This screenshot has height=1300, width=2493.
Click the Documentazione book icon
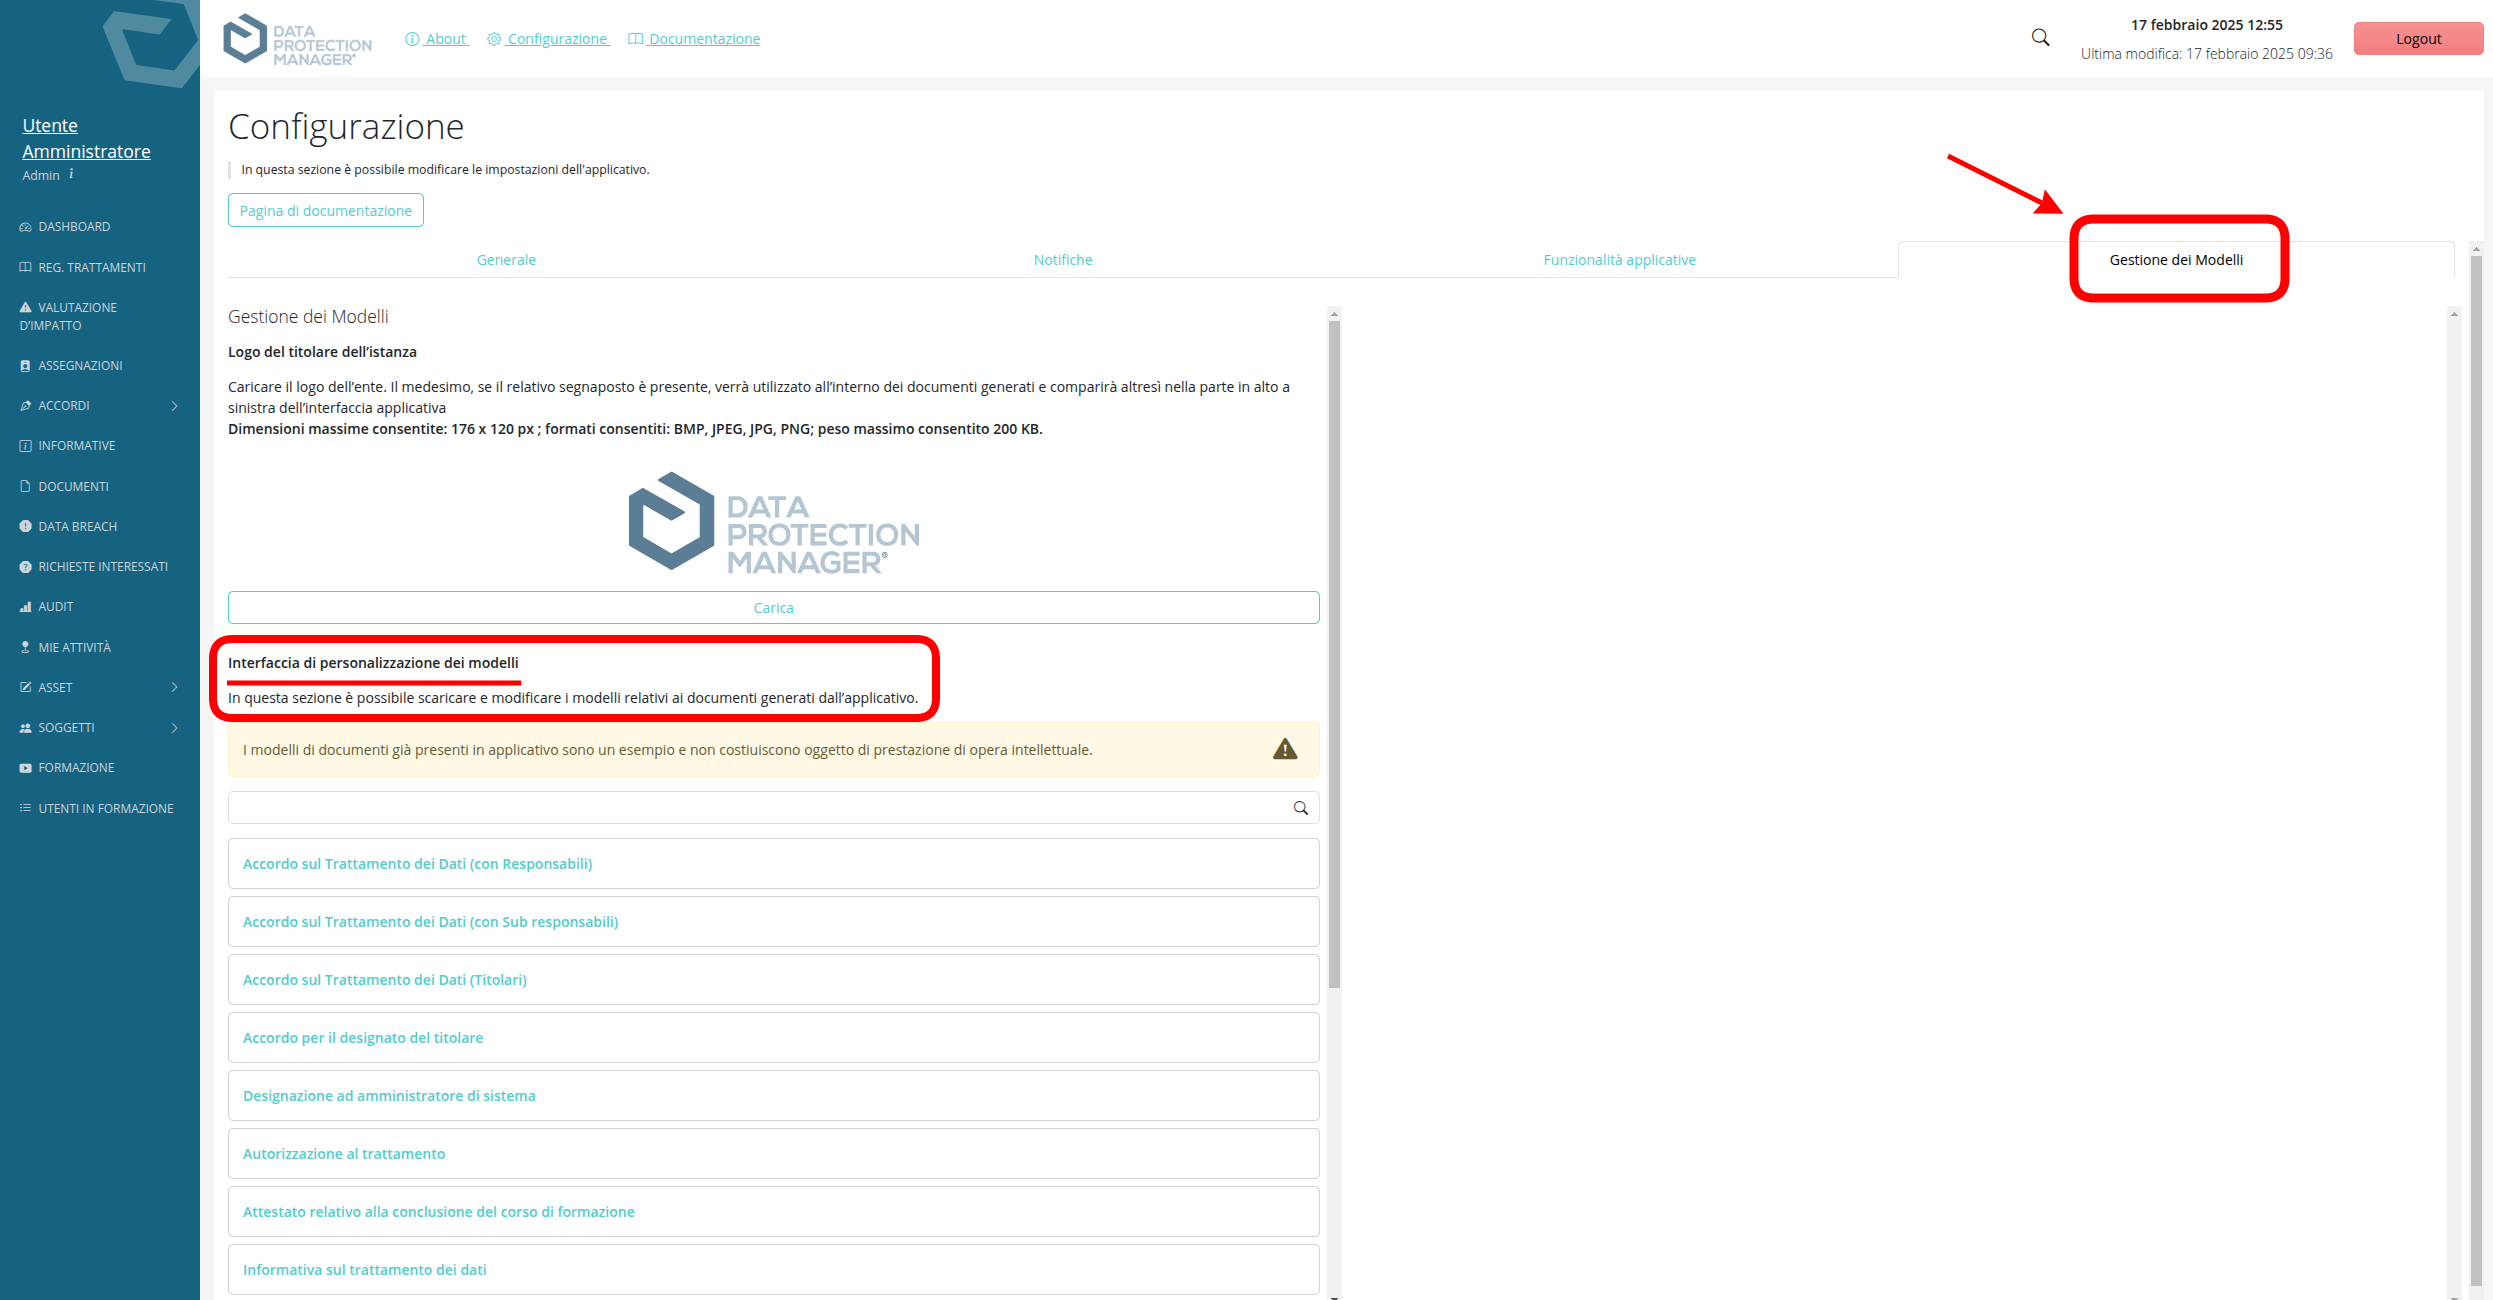click(635, 39)
